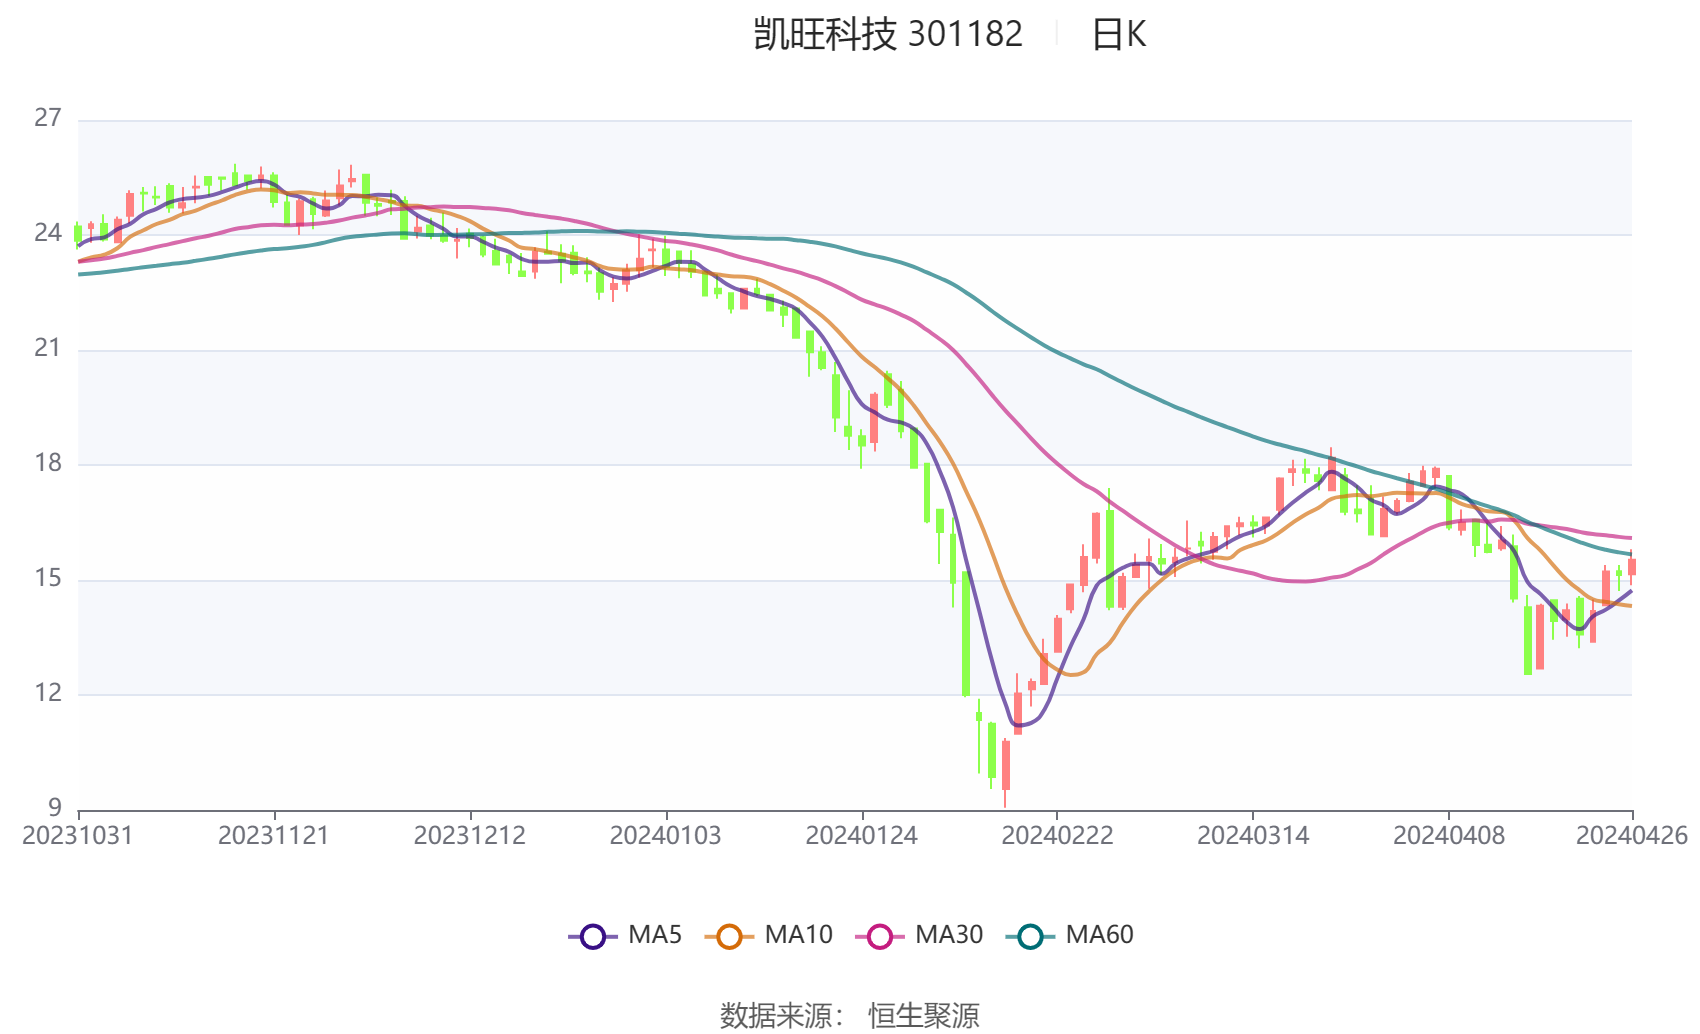The height and width of the screenshot is (1034, 1700).
Task: Click the 20240103 date axis label
Action: click(665, 836)
